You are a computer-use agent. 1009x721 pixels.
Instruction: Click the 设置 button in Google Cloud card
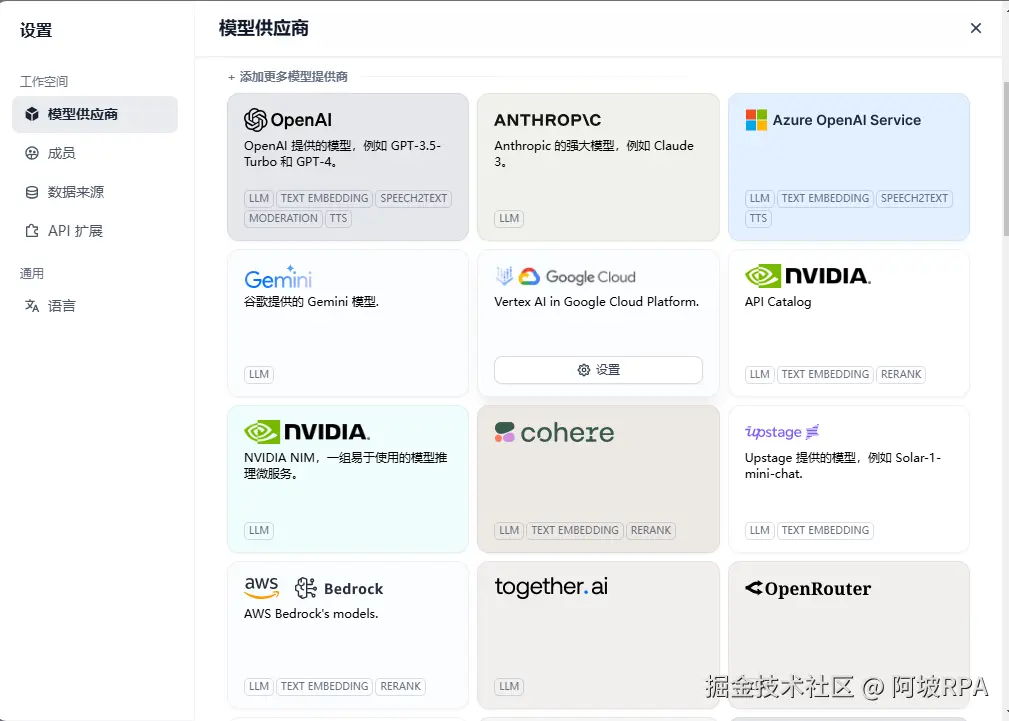point(598,370)
